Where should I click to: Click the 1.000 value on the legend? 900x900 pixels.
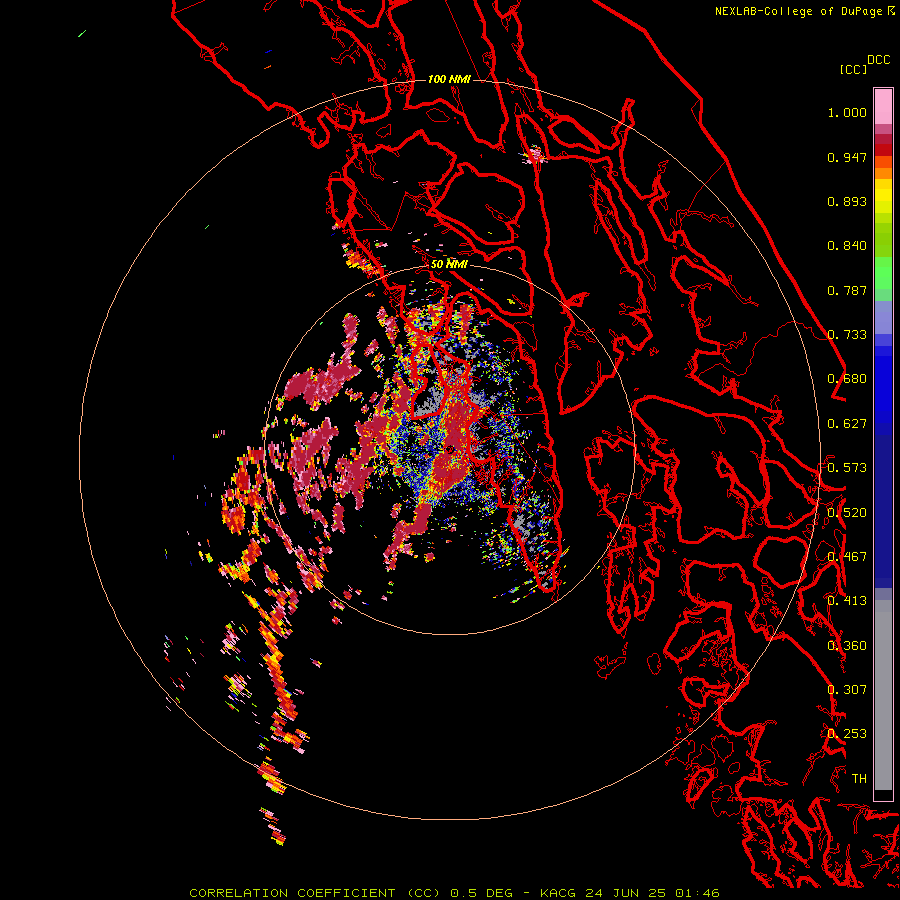(x=847, y=112)
